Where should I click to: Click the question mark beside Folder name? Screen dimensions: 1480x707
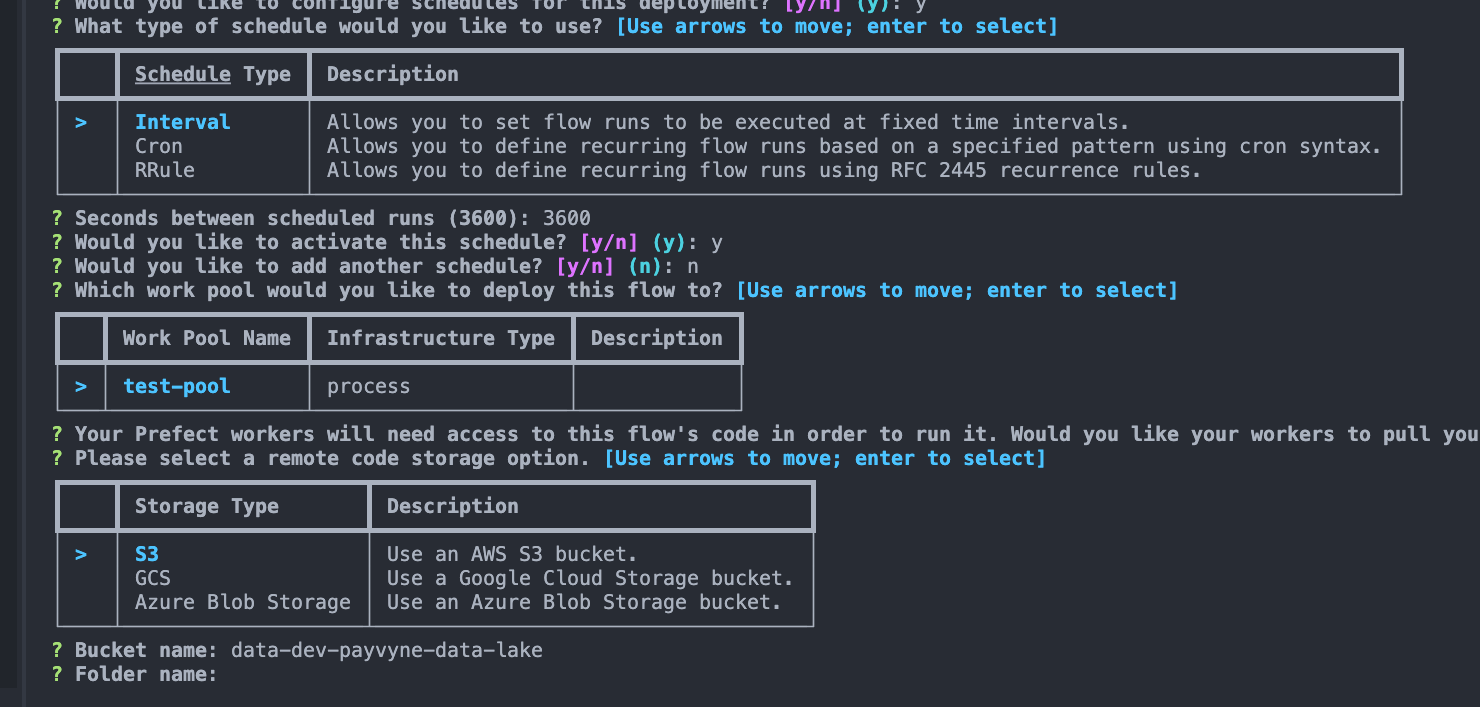tap(57, 674)
